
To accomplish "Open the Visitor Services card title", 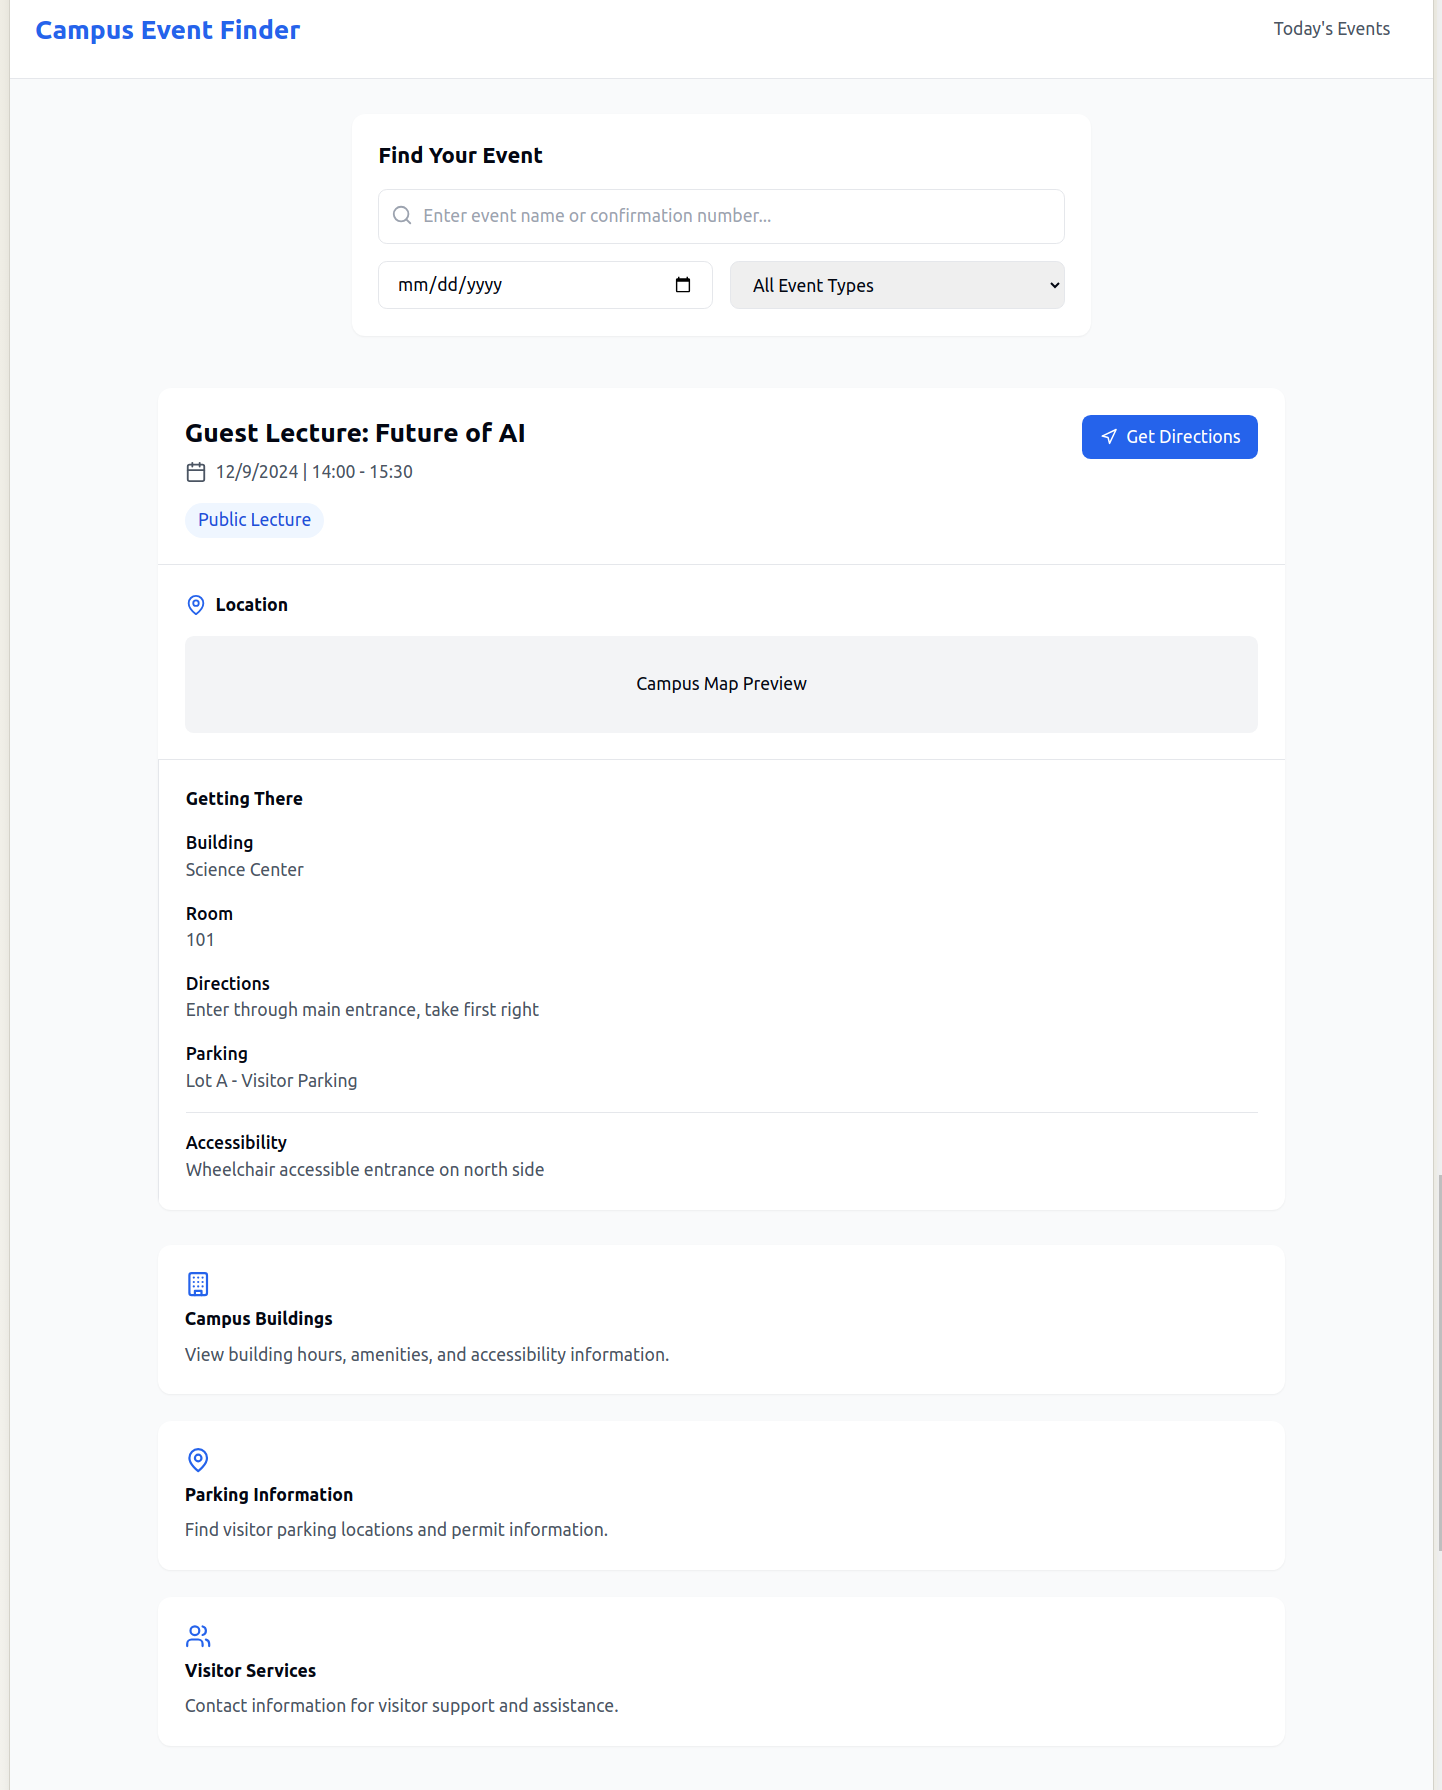I will pyautogui.click(x=250, y=1671).
